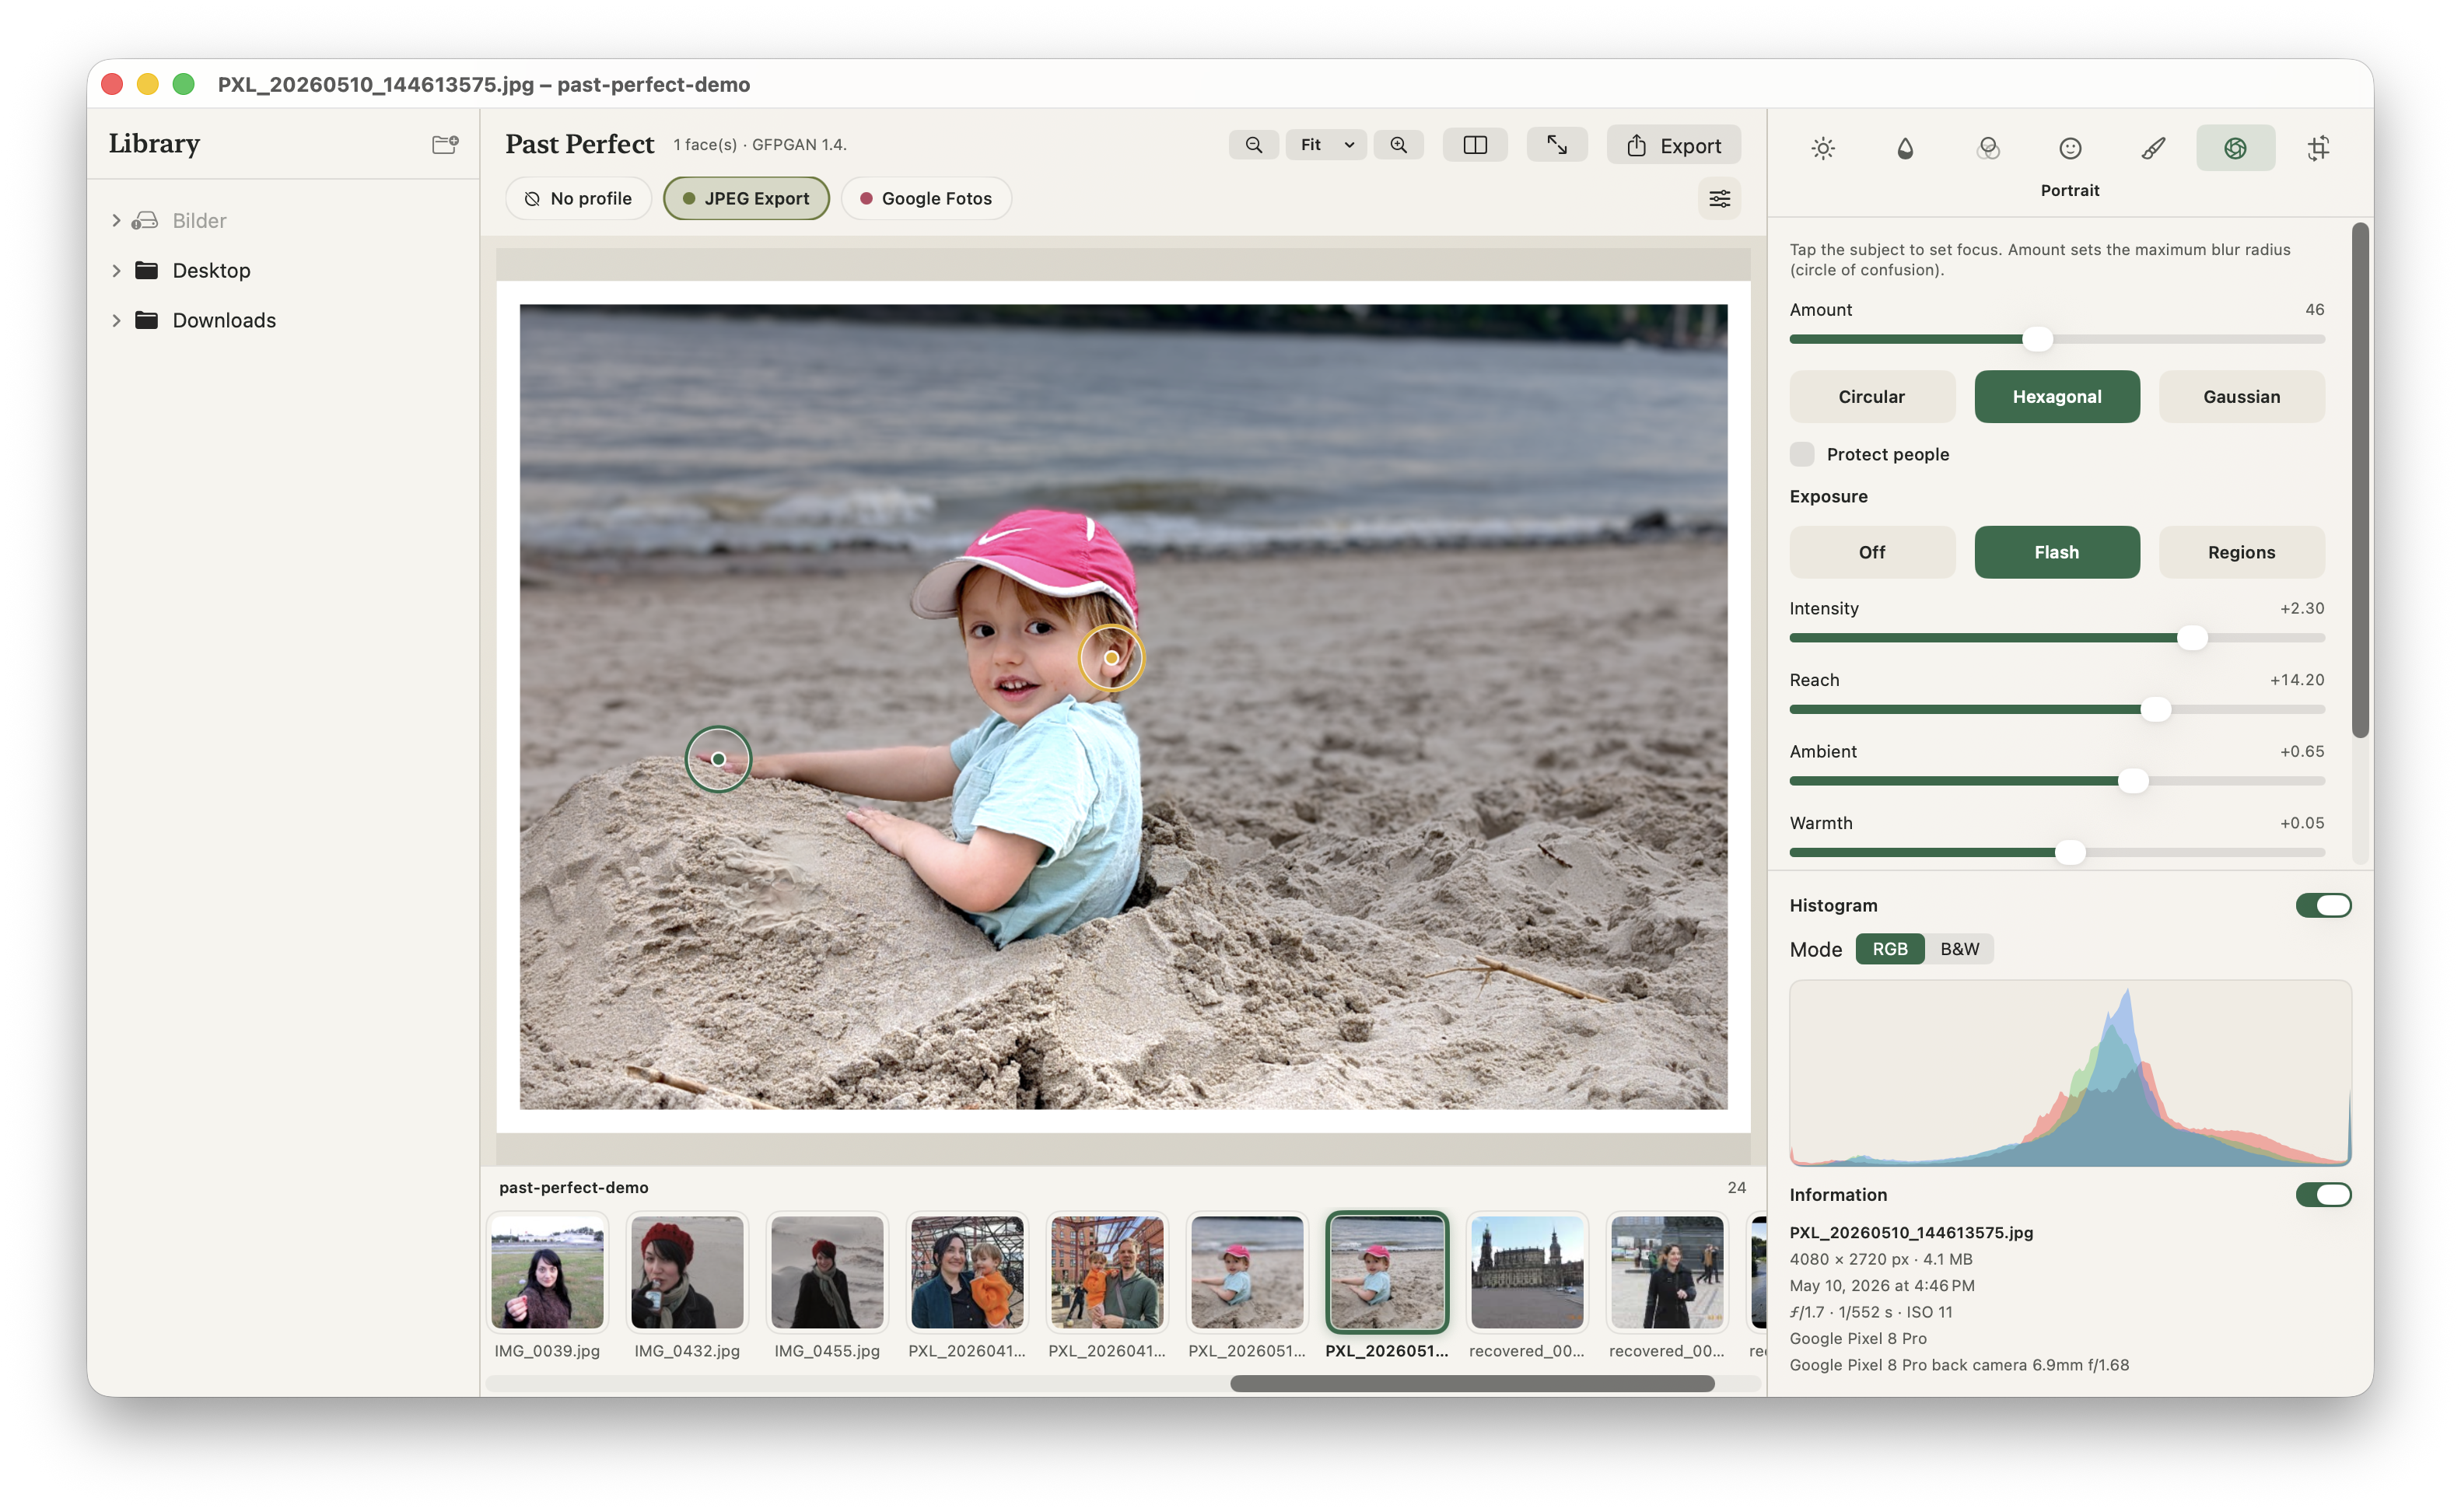The width and height of the screenshot is (2461, 1512).
Task: Open the overlapping circles color mix tab
Action: tap(1988, 148)
